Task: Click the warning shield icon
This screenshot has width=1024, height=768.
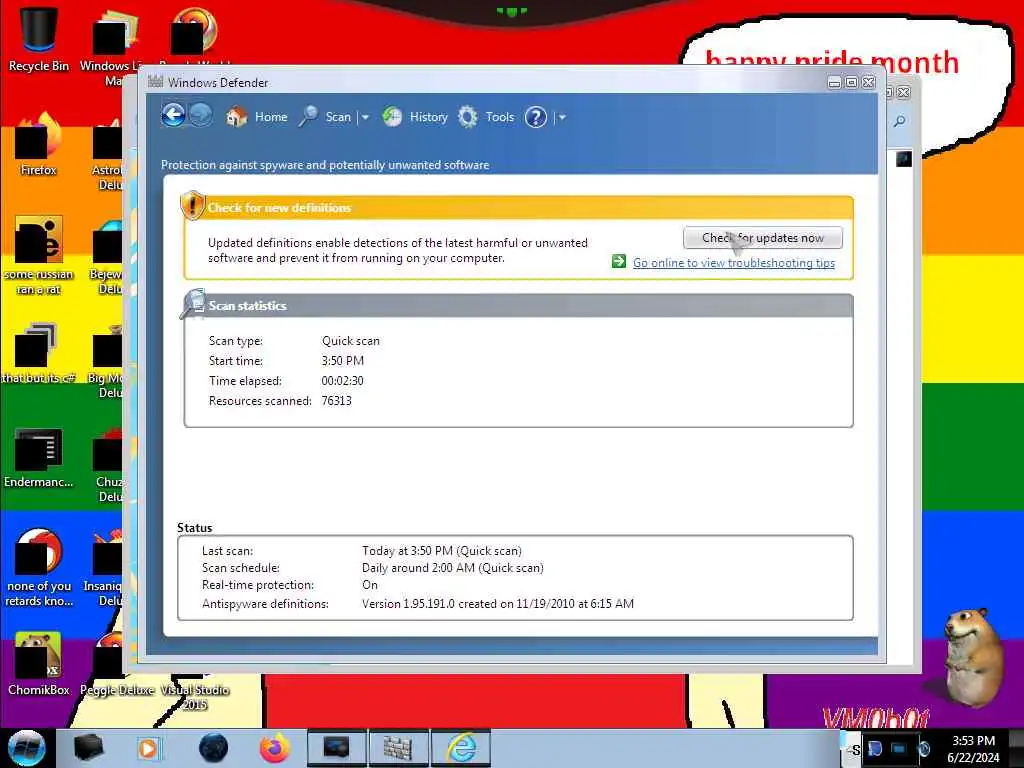Action: click(192, 206)
